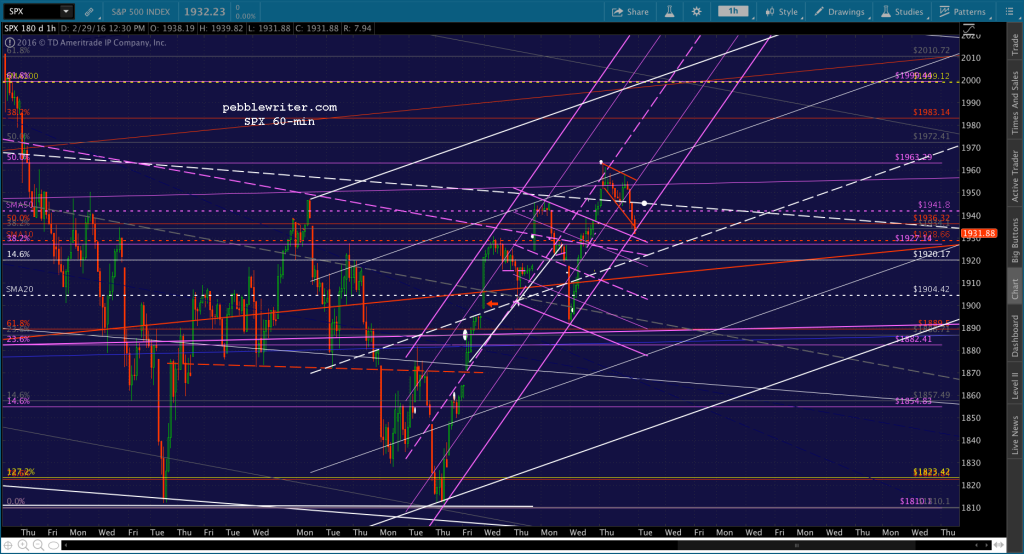The height and width of the screenshot is (554, 1024).
Task: Click the Share button
Action: point(630,12)
